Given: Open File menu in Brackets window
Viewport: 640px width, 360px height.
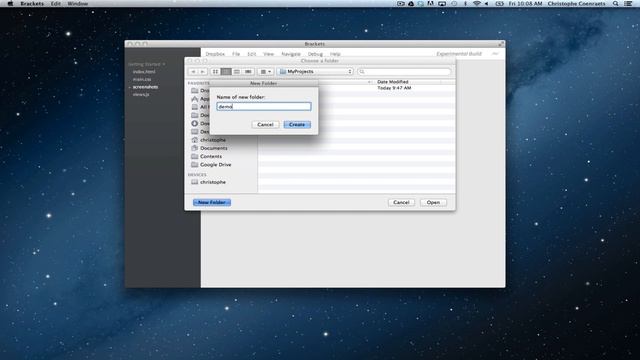Looking at the screenshot, I should click(236, 54).
